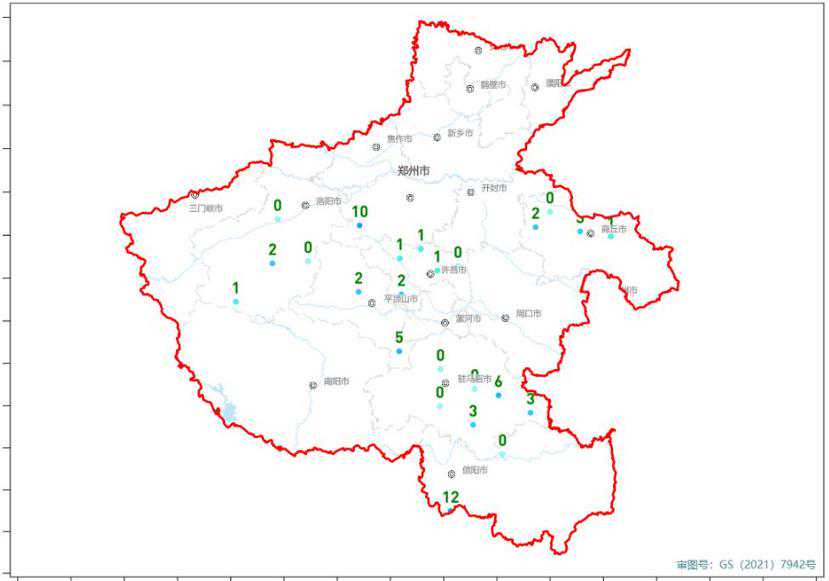Image resolution: width=829 pixels, height=581 pixels.
Task: Click the 审图号 GS (2021) 7942号 text
Action: [x=747, y=565]
